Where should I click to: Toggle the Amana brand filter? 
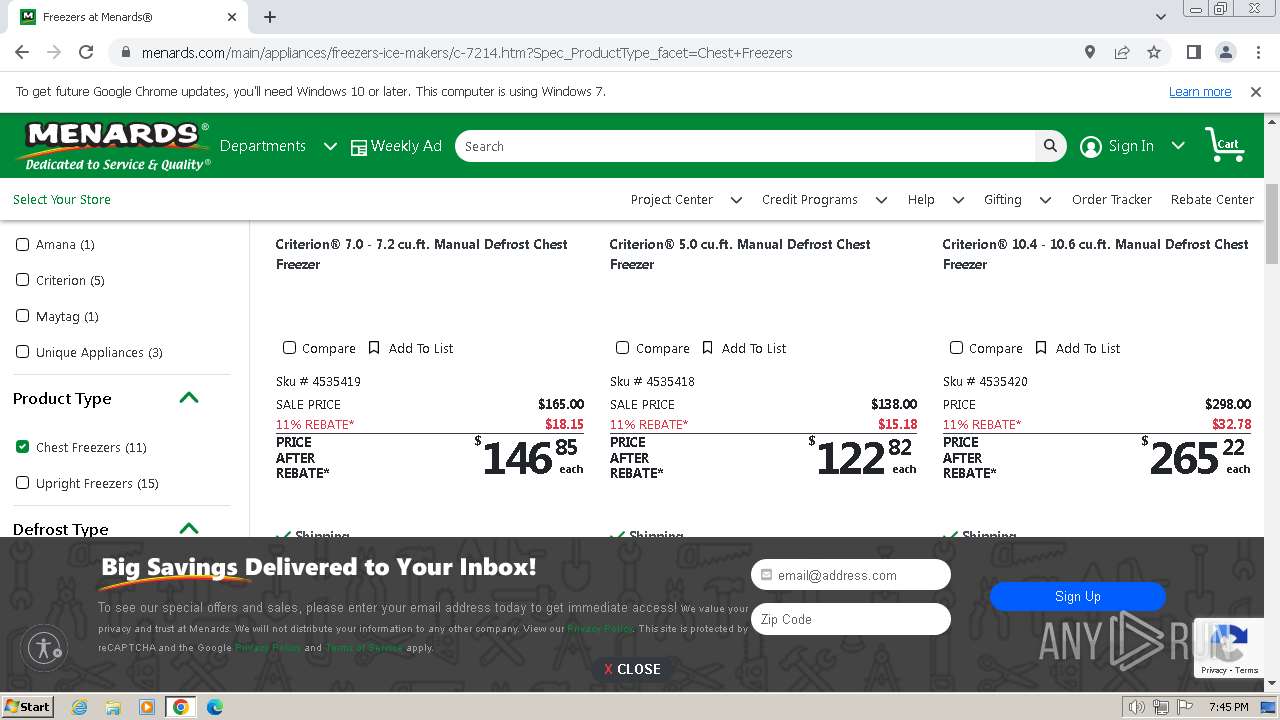click(x=22, y=244)
